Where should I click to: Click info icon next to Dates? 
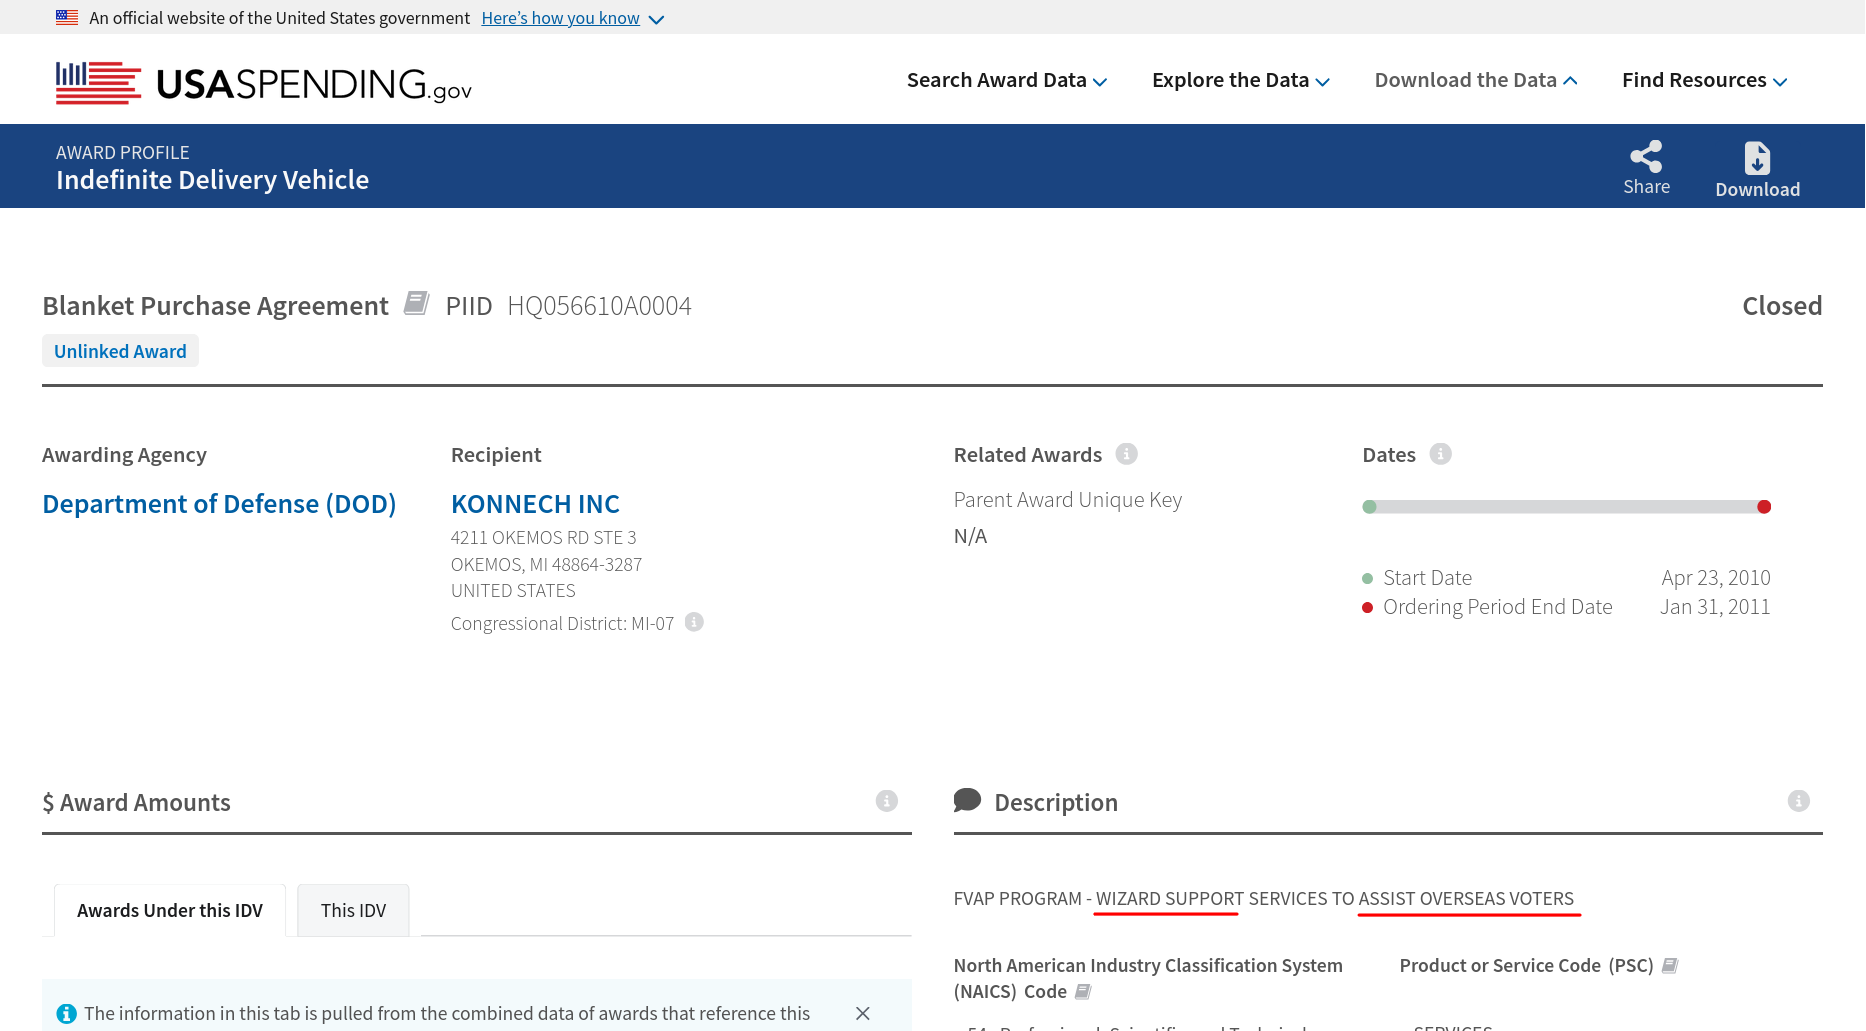click(x=1440, y=454)
